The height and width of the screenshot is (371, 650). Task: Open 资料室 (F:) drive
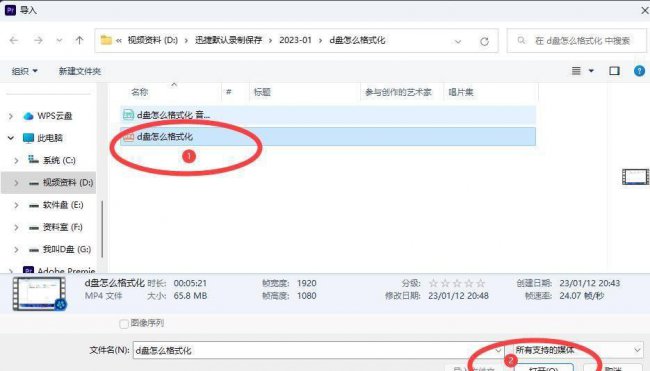(63, 227)
